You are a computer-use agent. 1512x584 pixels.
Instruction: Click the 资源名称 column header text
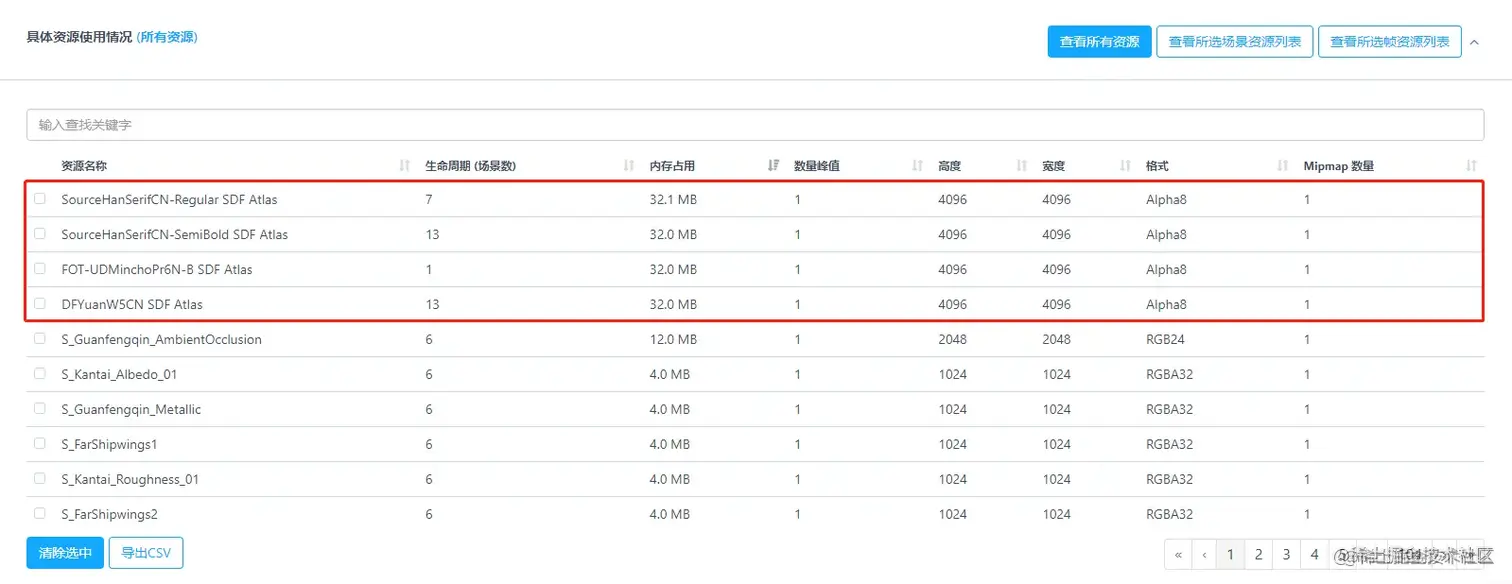84,166
